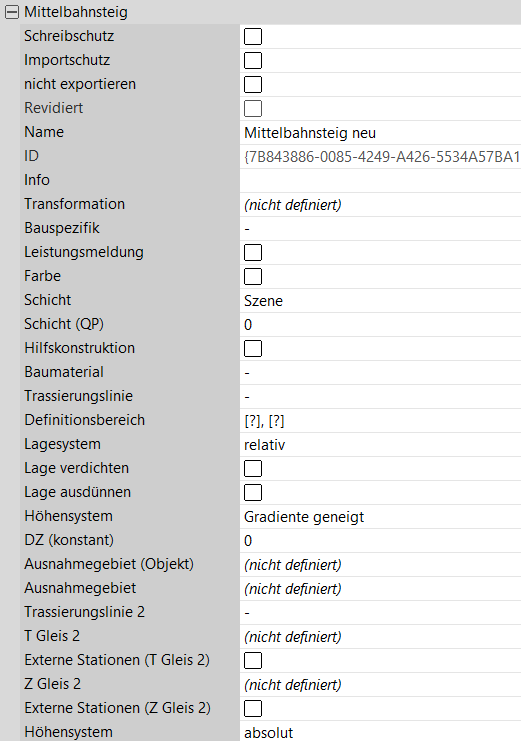521x741 pixels.
Task: Click the empty Info value field
Action: [380, 181]
